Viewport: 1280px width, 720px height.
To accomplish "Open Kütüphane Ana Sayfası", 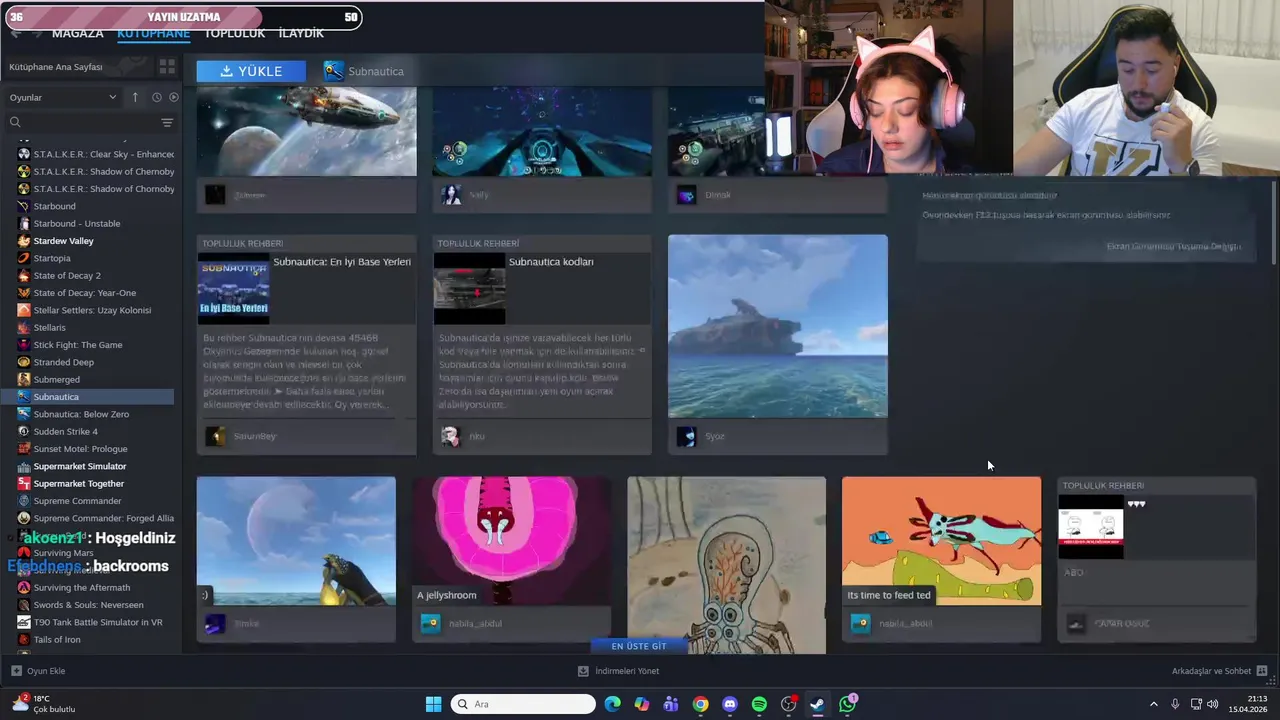I will pyautogui.click(x=56, y=67).
